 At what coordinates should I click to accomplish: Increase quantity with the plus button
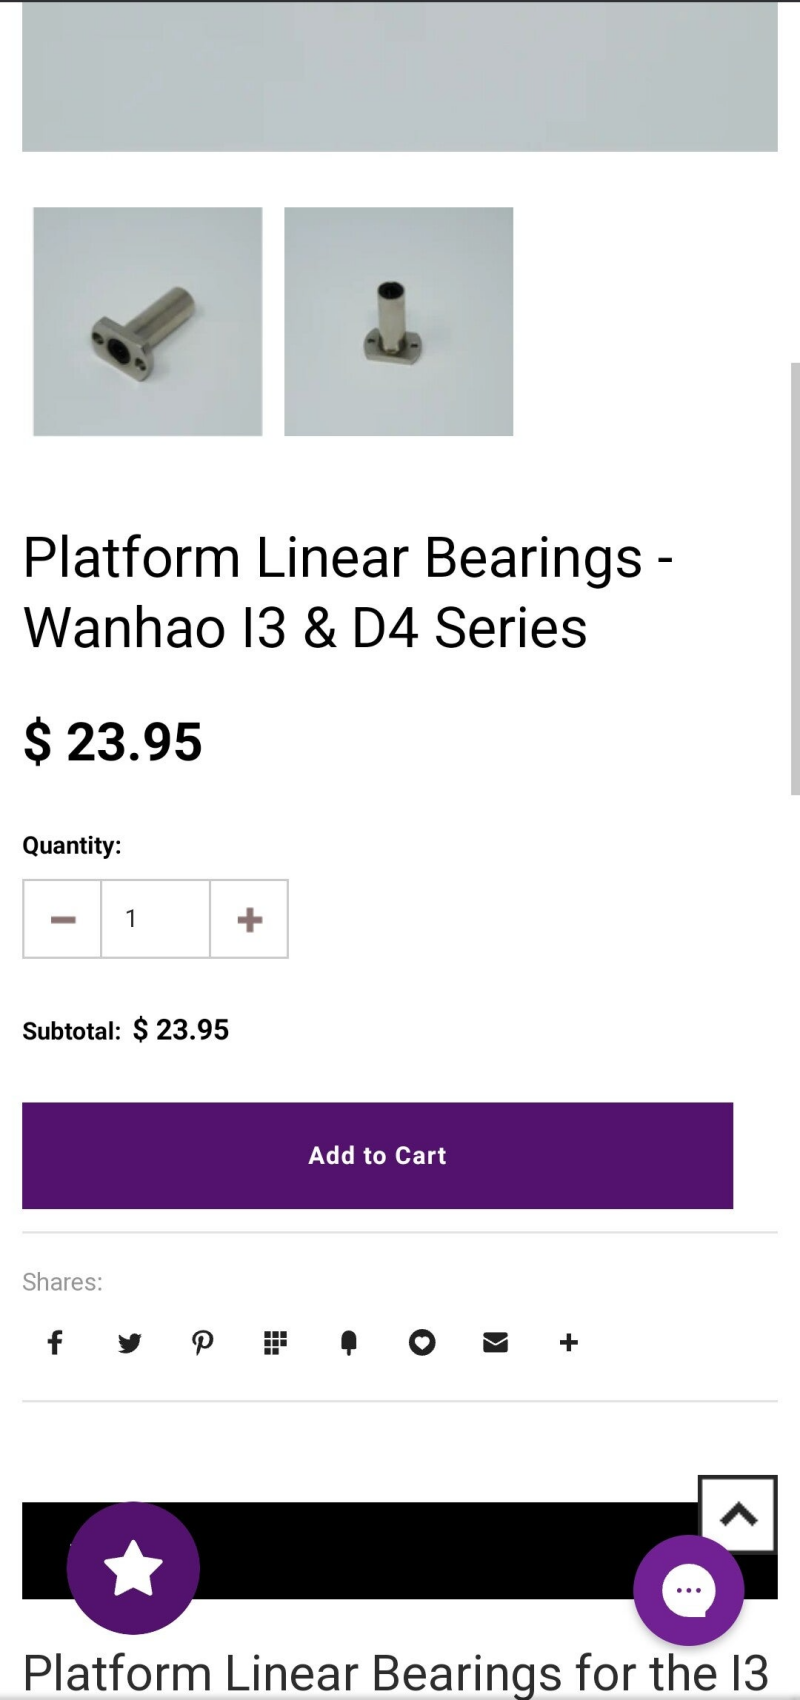pyautogui.click(x=249, y=919)
